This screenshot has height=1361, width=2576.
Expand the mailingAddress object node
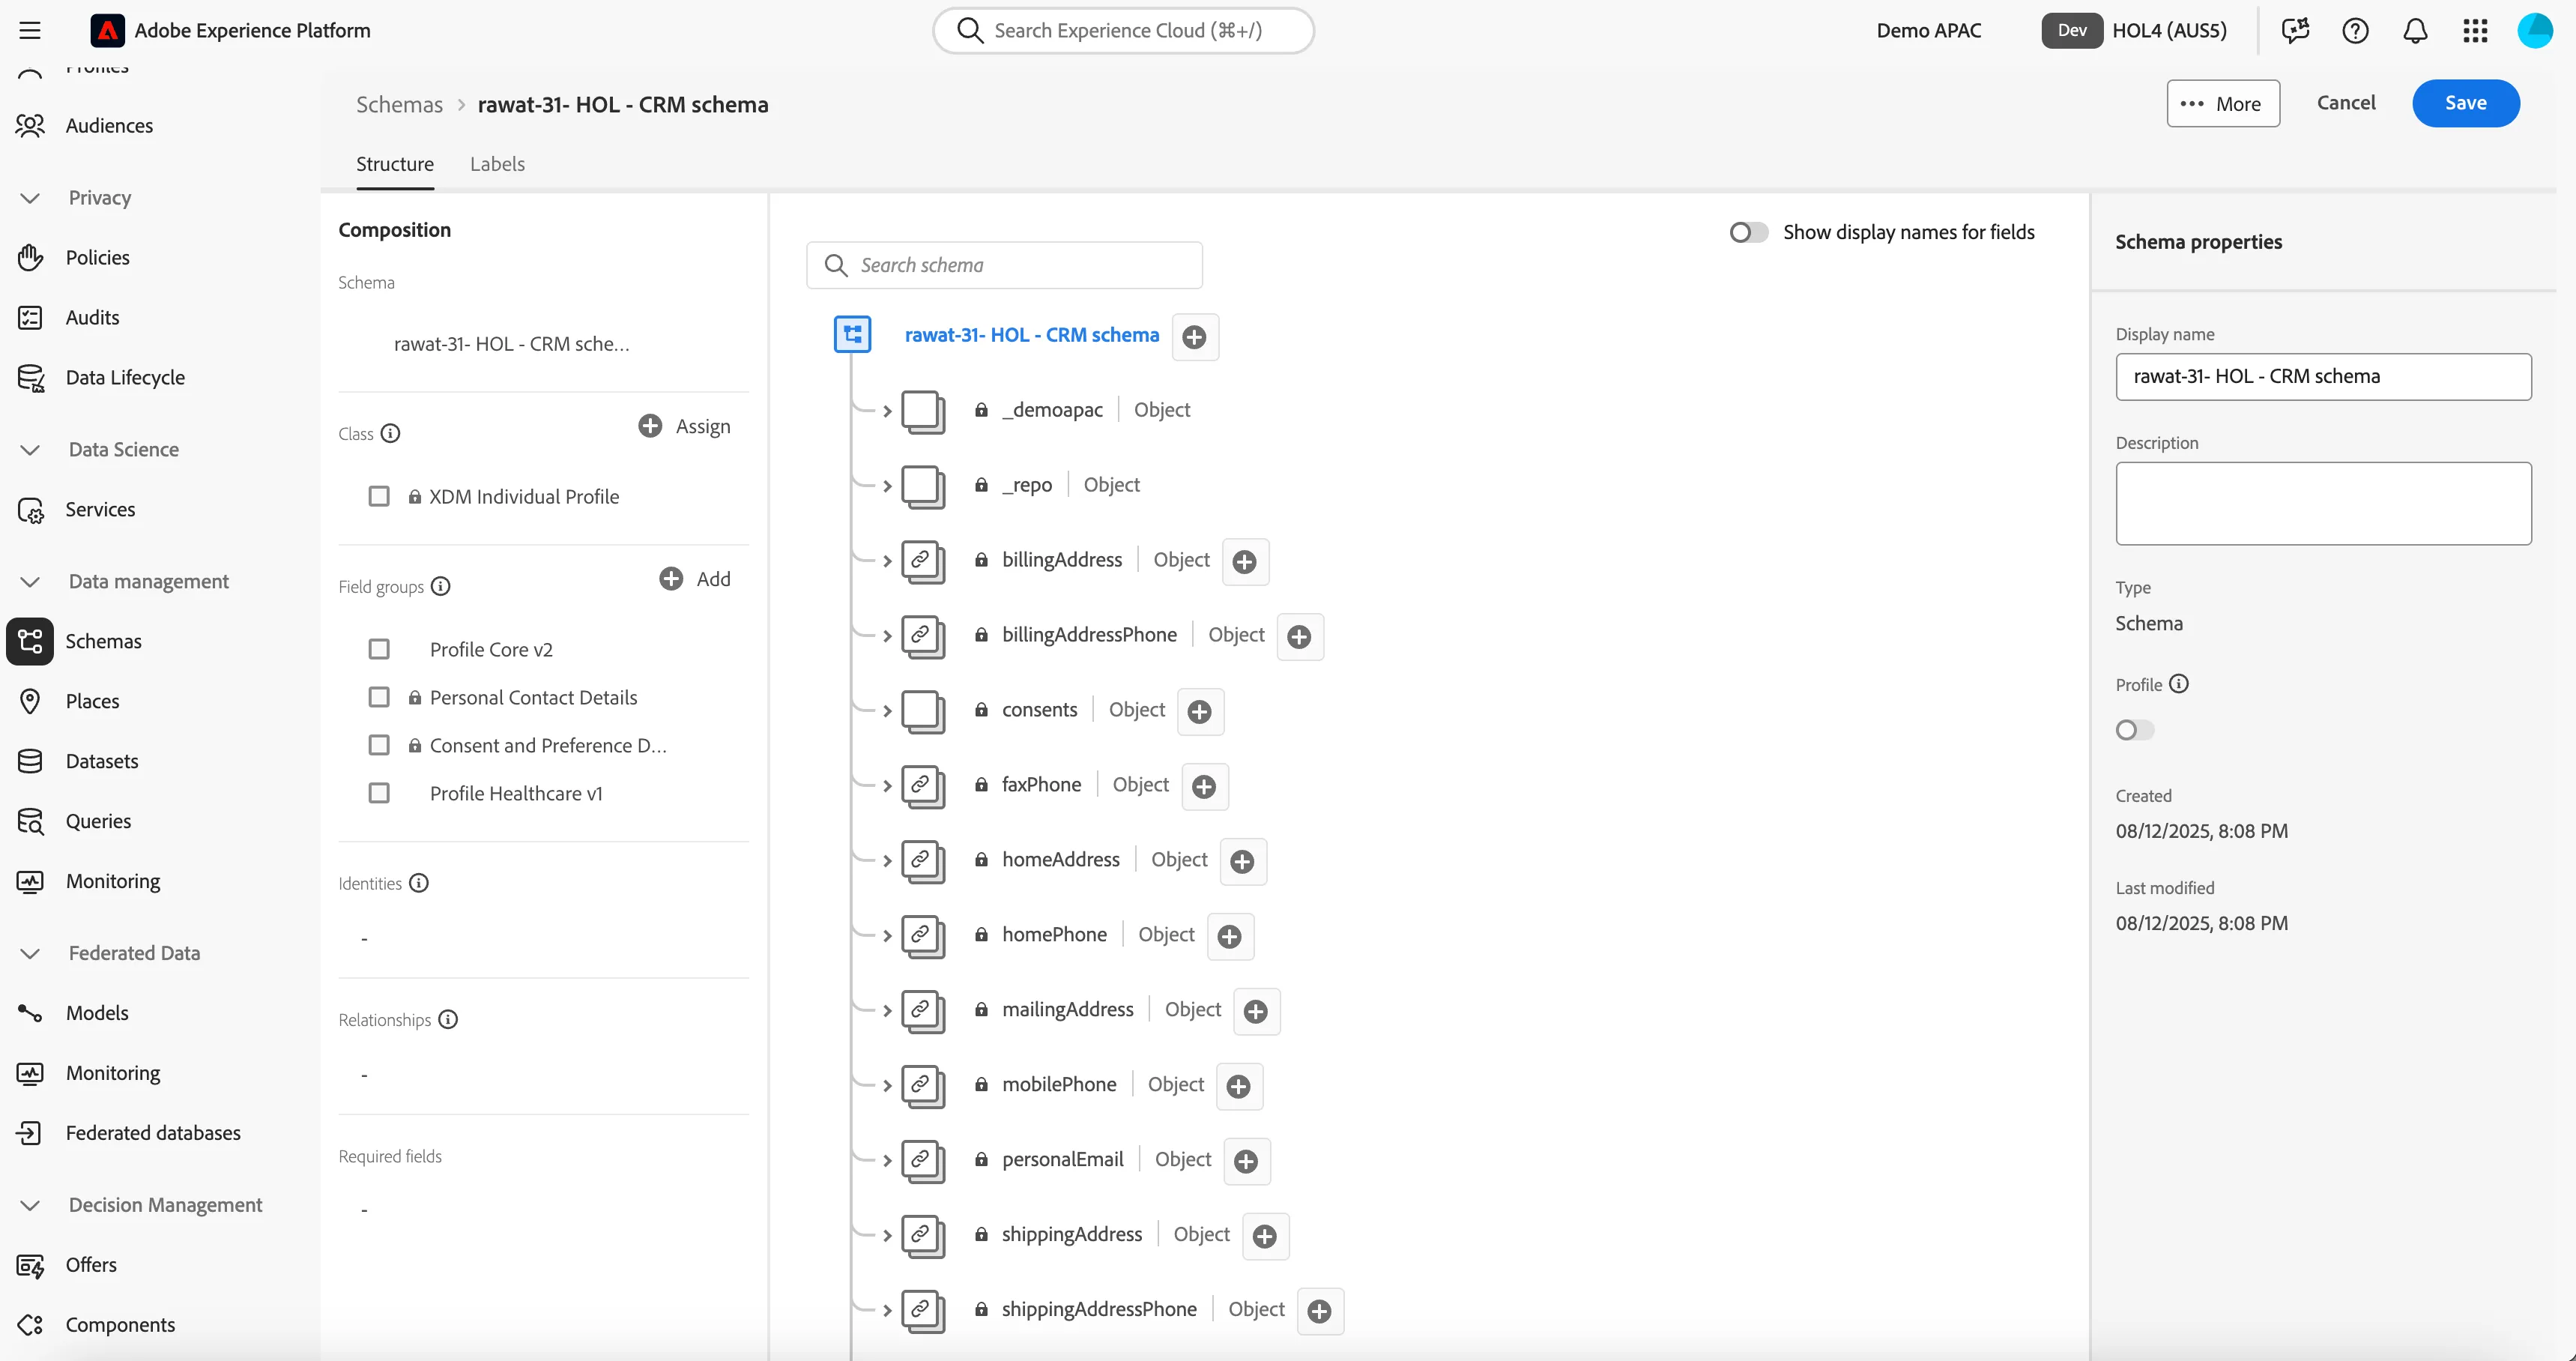point(887,1011)
